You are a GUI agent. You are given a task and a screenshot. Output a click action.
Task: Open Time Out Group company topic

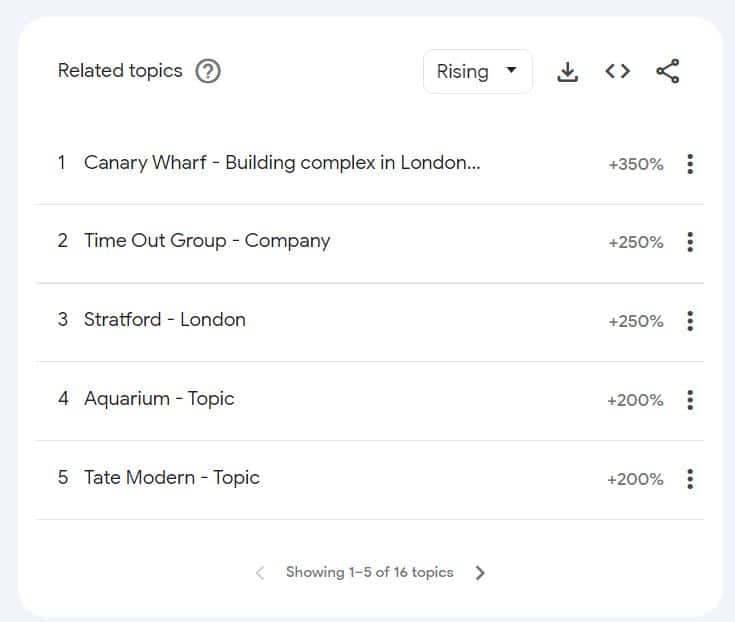(x=206, y=241)
